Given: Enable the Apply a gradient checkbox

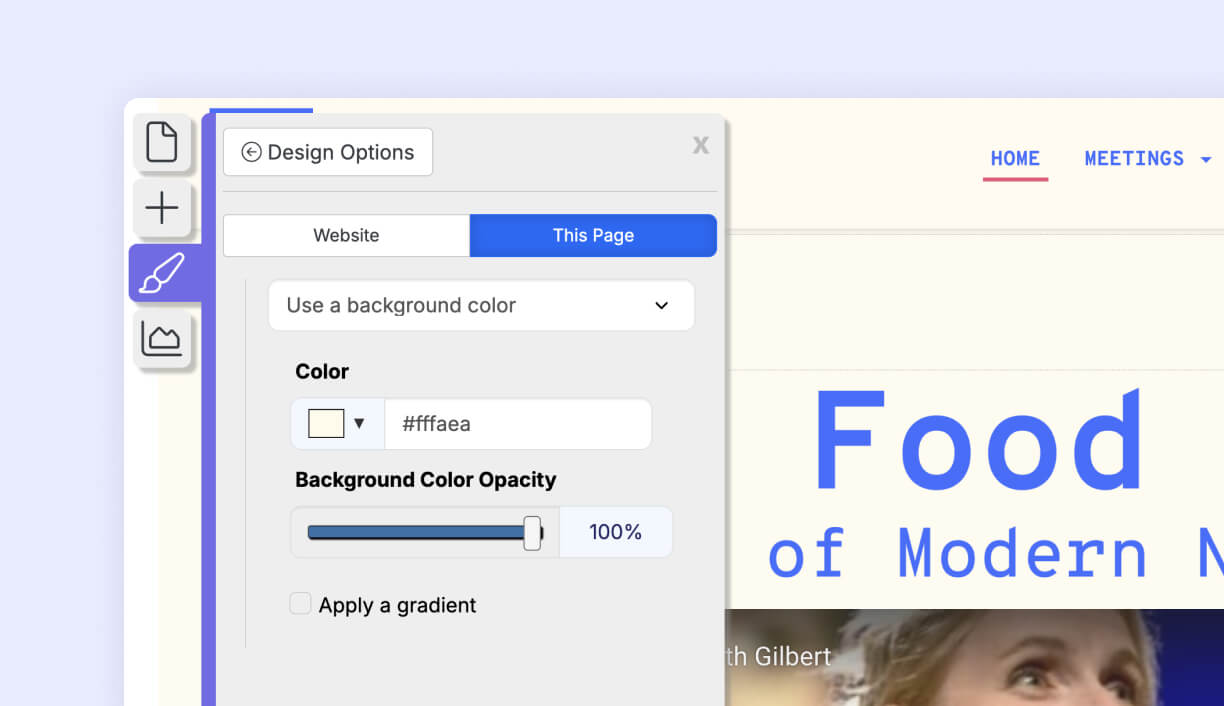Looking at the screenshot, I should tap(300, 603).
